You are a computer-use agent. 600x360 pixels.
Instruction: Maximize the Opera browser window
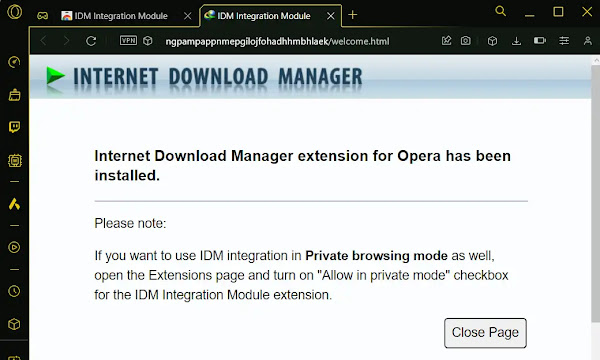(558, 12)
